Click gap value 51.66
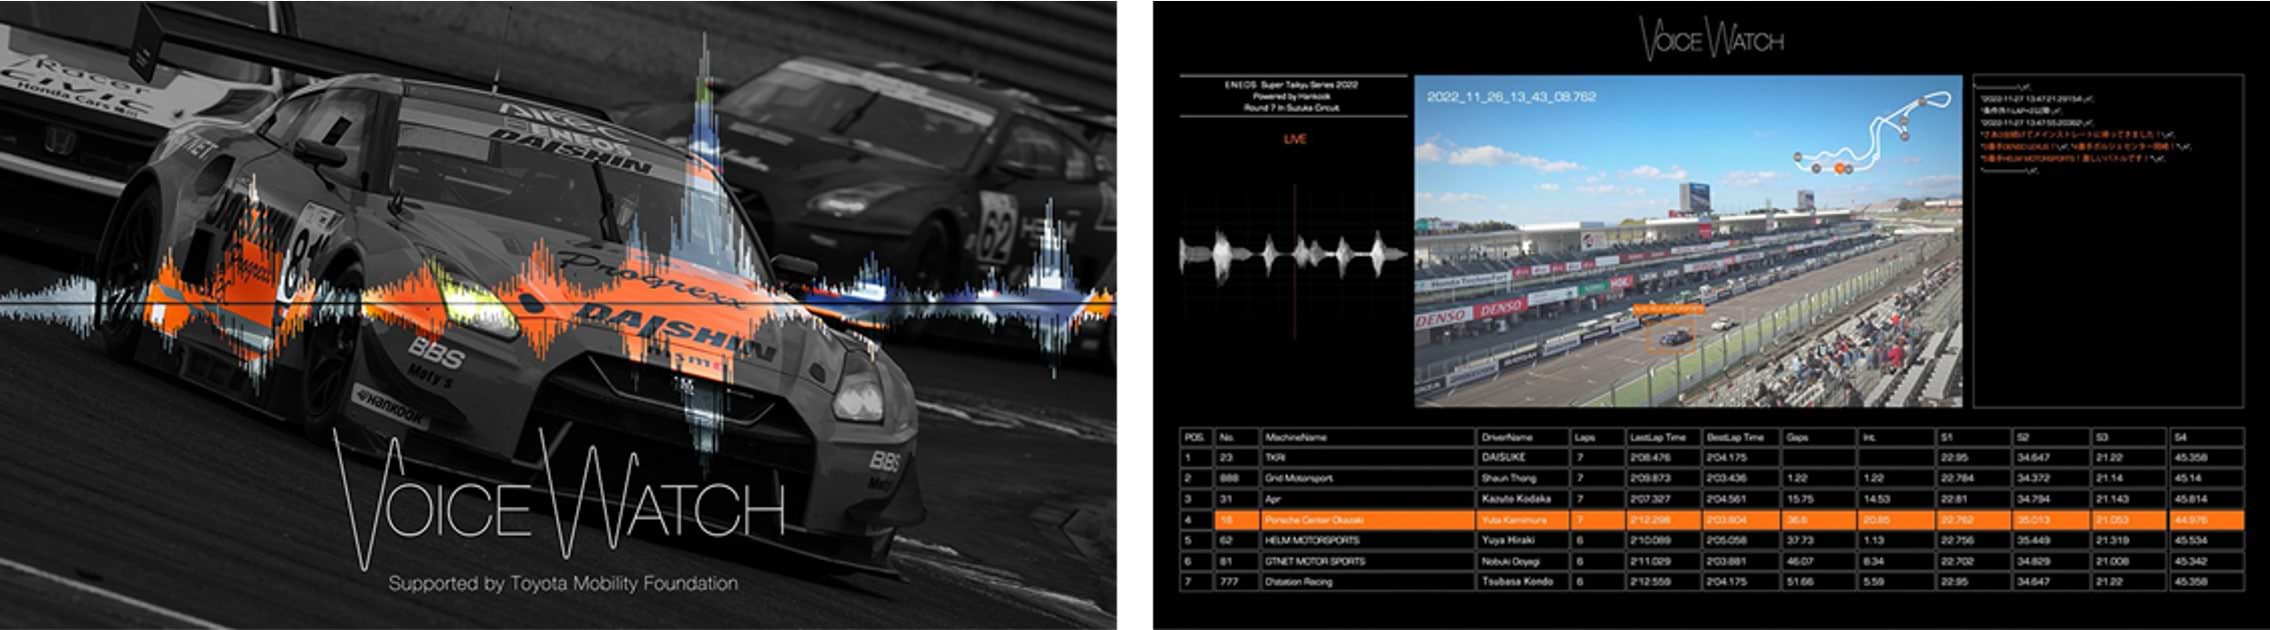 (x=1798, y=581)
